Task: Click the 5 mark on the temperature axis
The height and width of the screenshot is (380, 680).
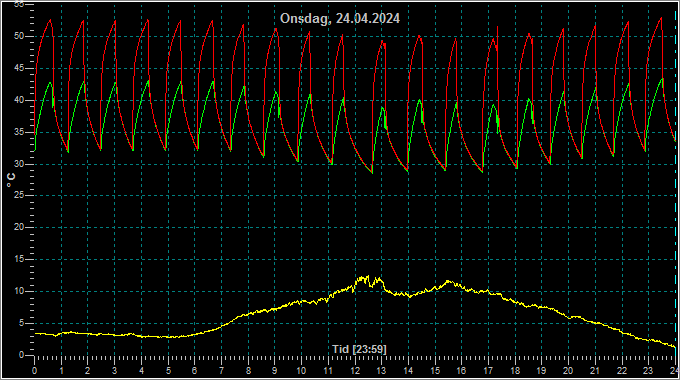Action: point(21,323)
